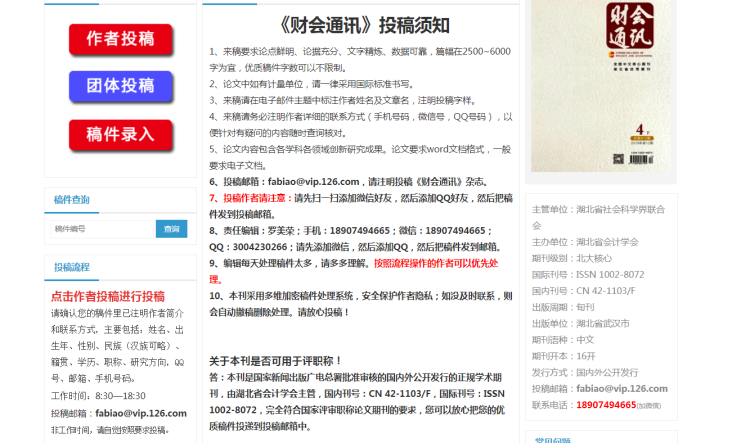Screen dimensions: 750x443
Task: Click the red 稿件录入 button
Action: coord(121,135)
